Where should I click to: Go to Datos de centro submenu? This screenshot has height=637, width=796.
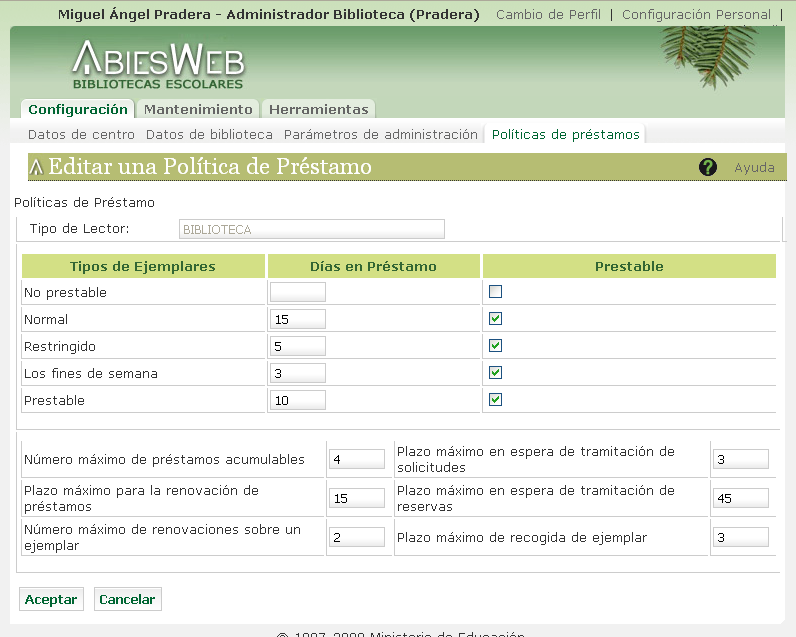pyautogui.click(x=81, y=134)
